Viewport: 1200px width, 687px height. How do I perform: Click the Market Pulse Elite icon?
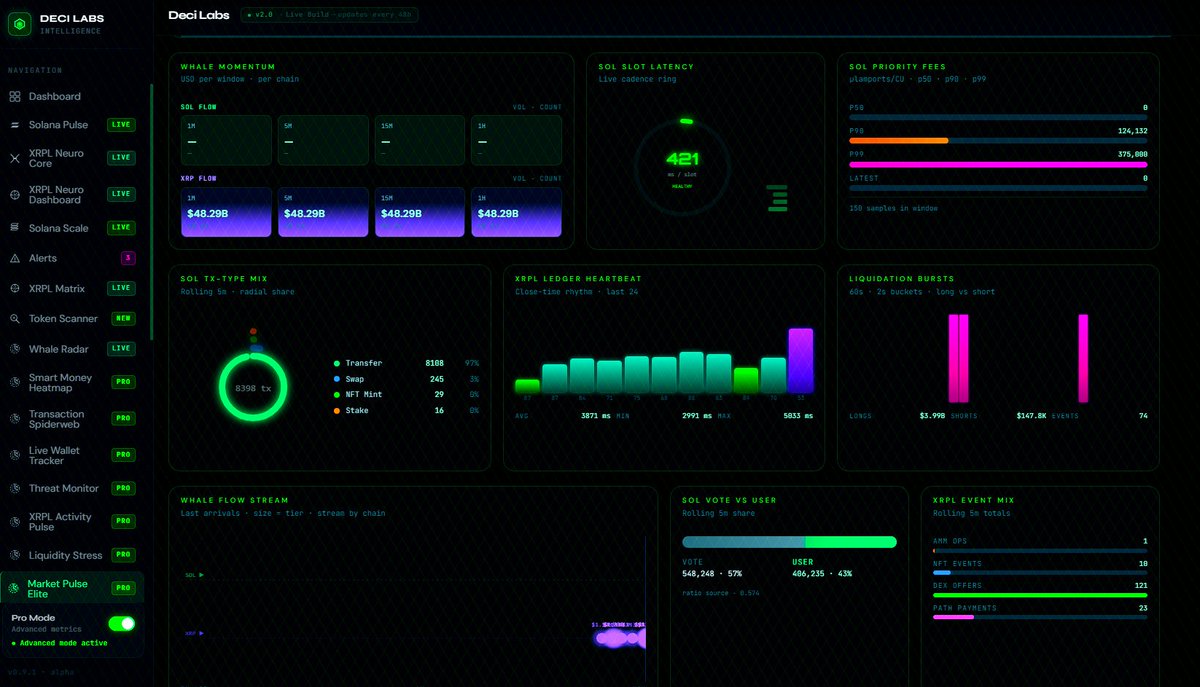point(15,588)
